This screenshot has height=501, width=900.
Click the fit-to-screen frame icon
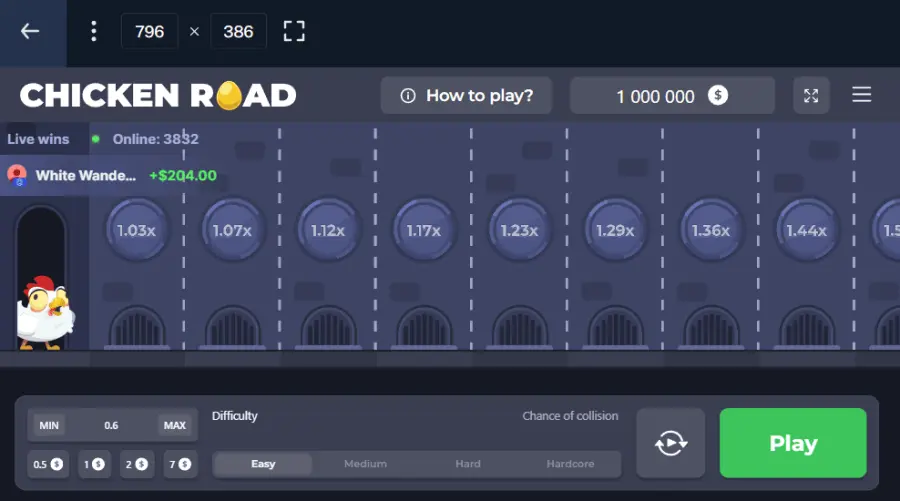point(293,31)
